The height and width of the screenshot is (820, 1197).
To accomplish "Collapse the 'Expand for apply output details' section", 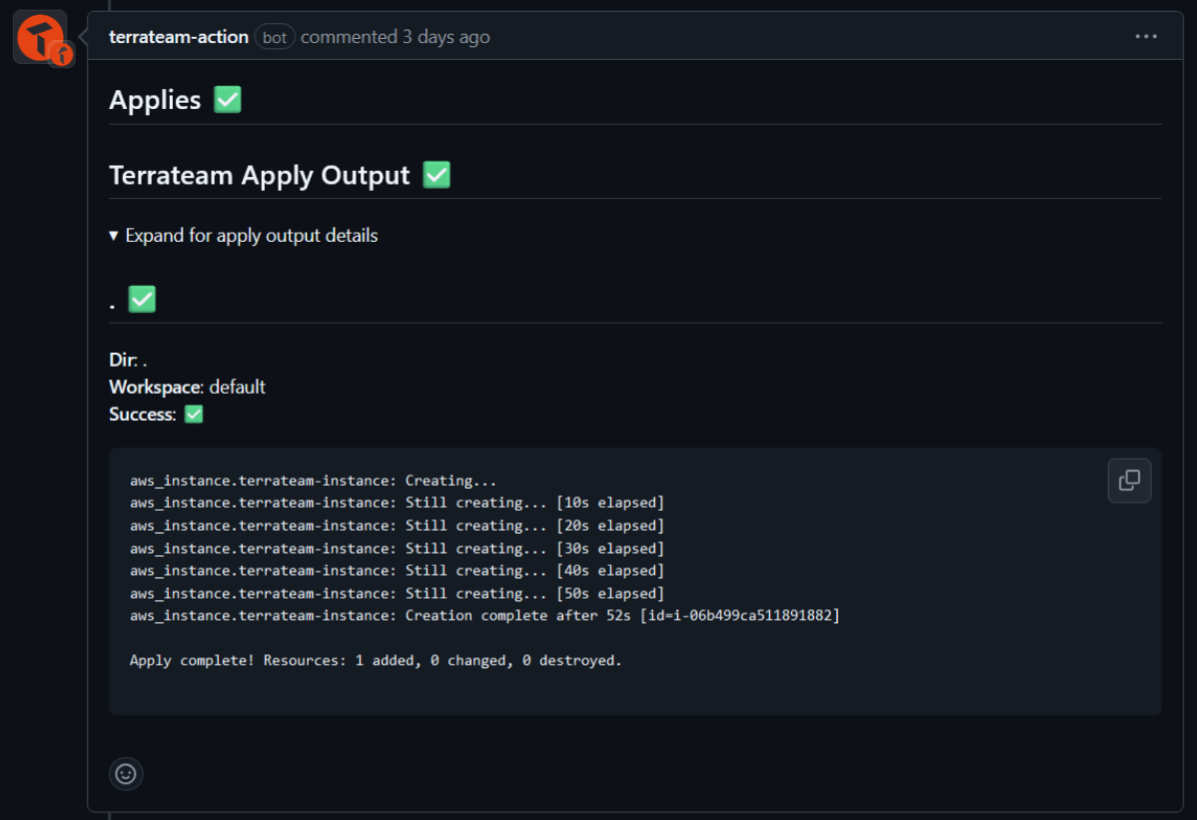I will click(244, 235).
